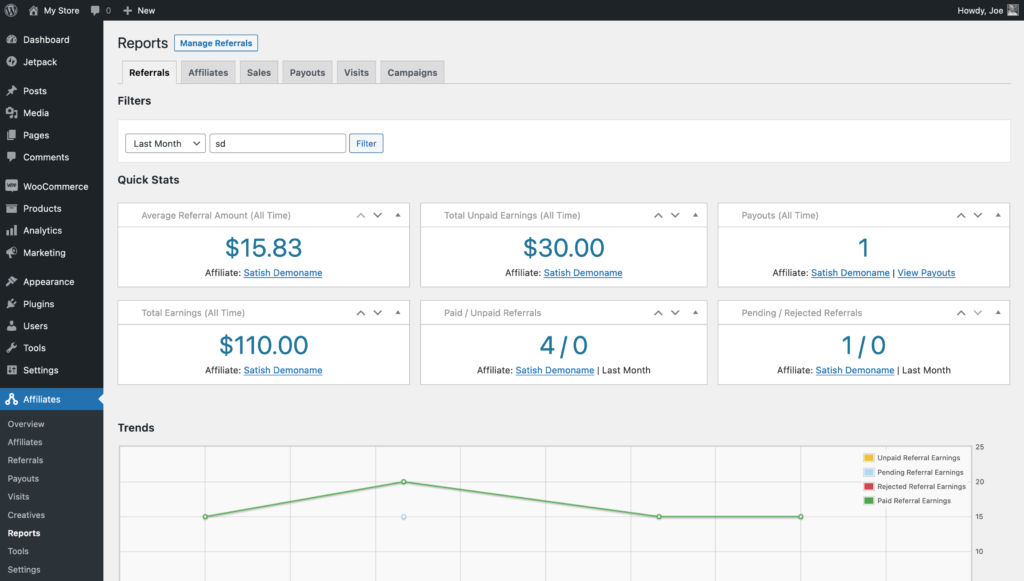Open WooCommerce from the sidebar icon
The width and height of the screenshot is (1024, 581).
tap(11, 186)
